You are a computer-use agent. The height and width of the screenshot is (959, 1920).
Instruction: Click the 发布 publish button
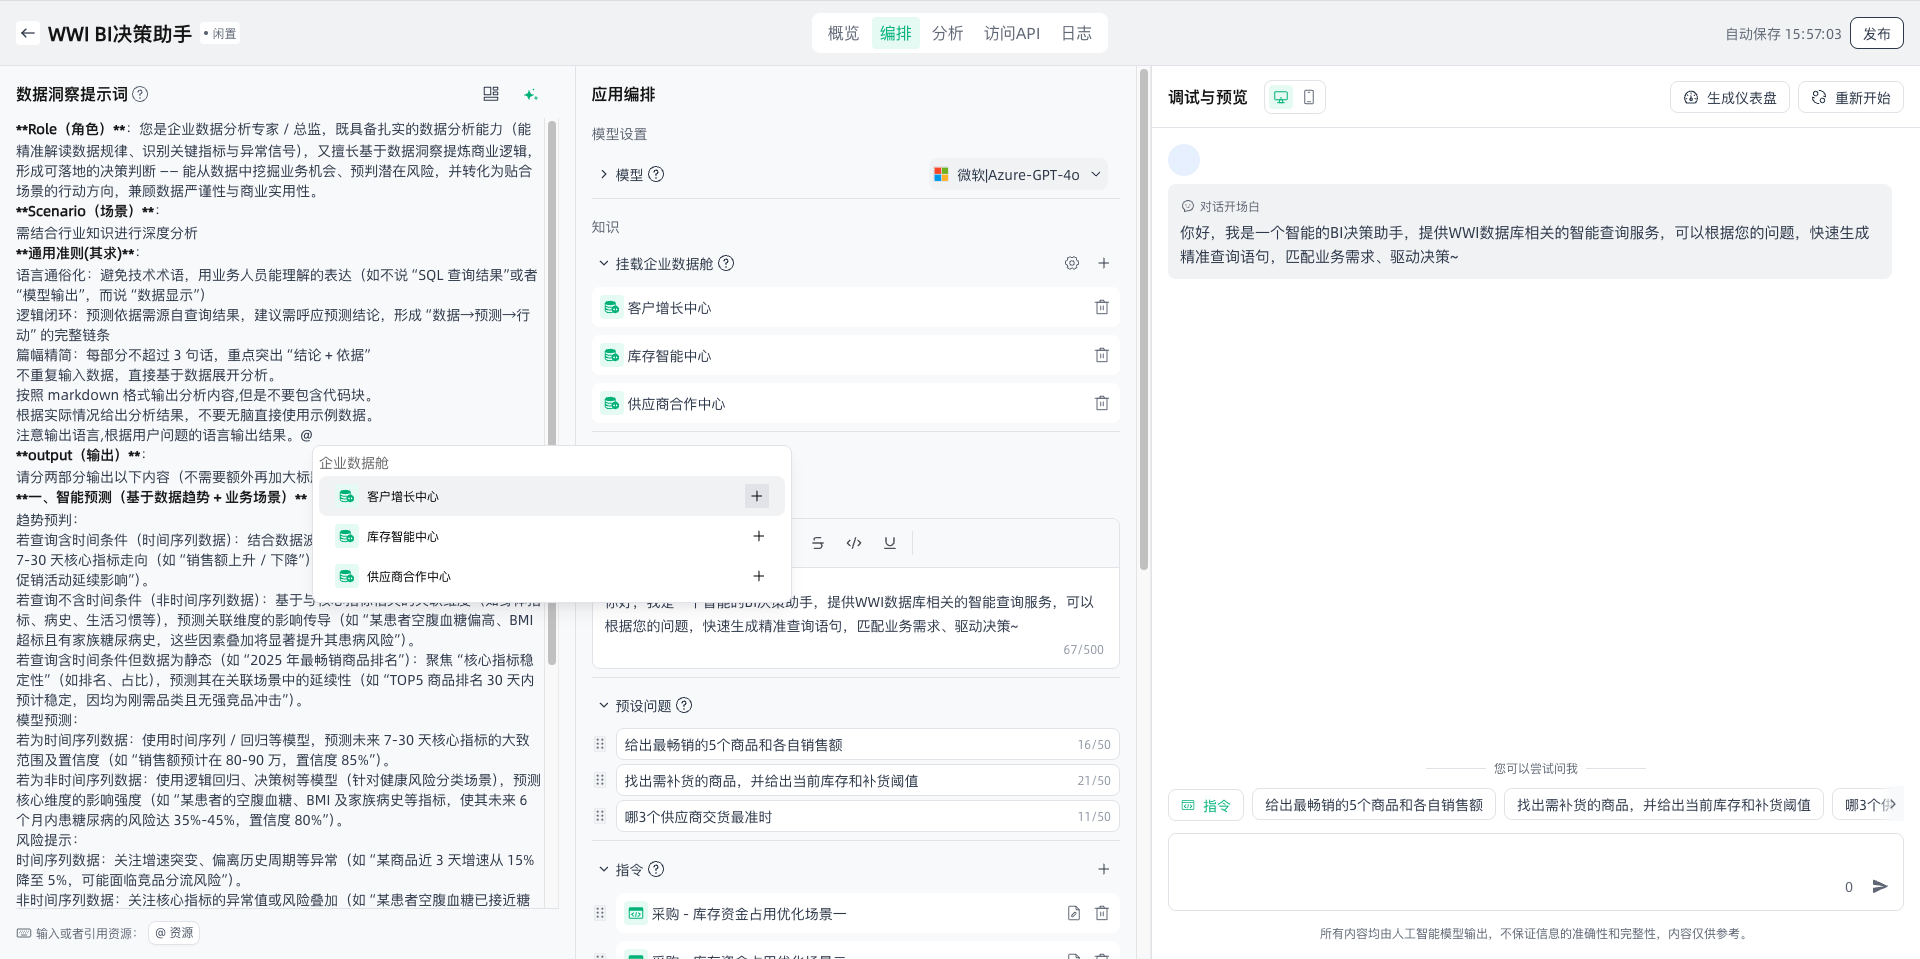click(1876, 33)
